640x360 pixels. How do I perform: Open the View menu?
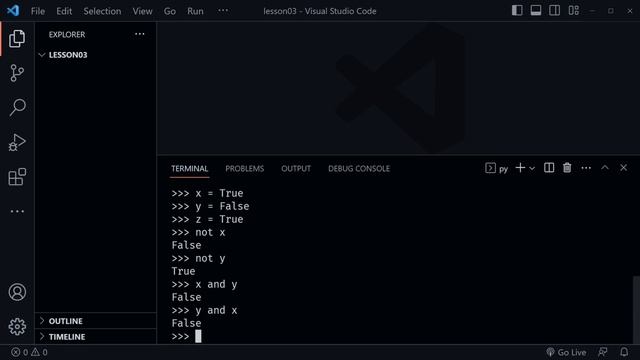[x=142, y=11]
